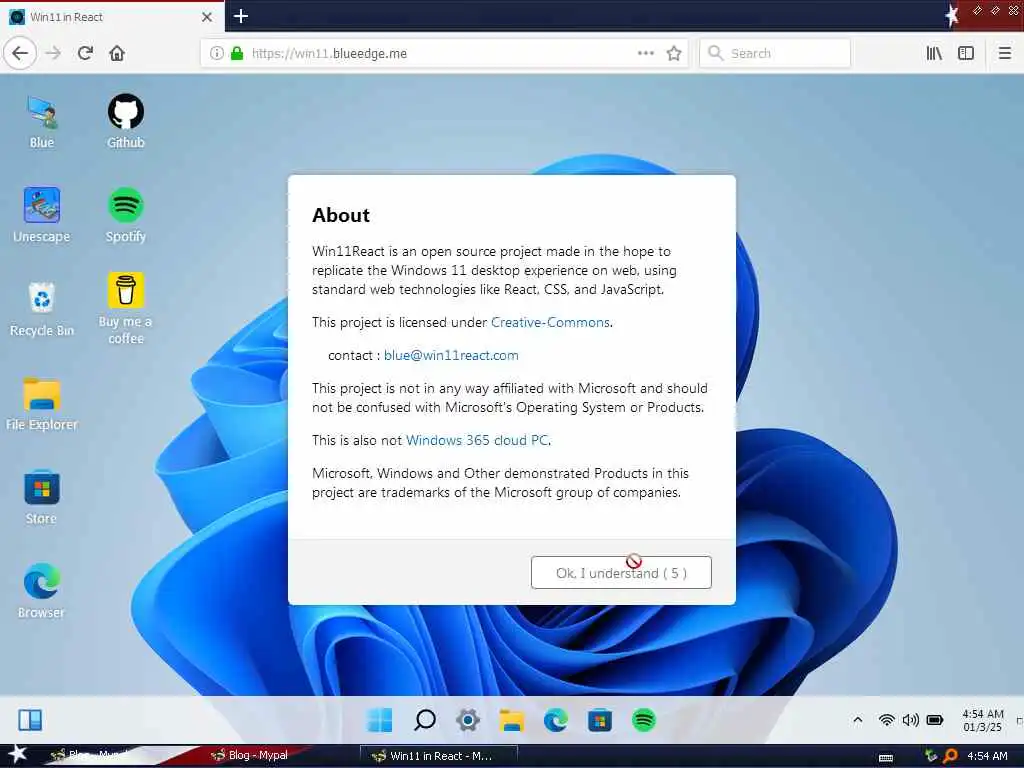Viewport: 1024px width, 768px height.
Task: Open Spotify from the Win11 taskbar
Action: point(644,720)
